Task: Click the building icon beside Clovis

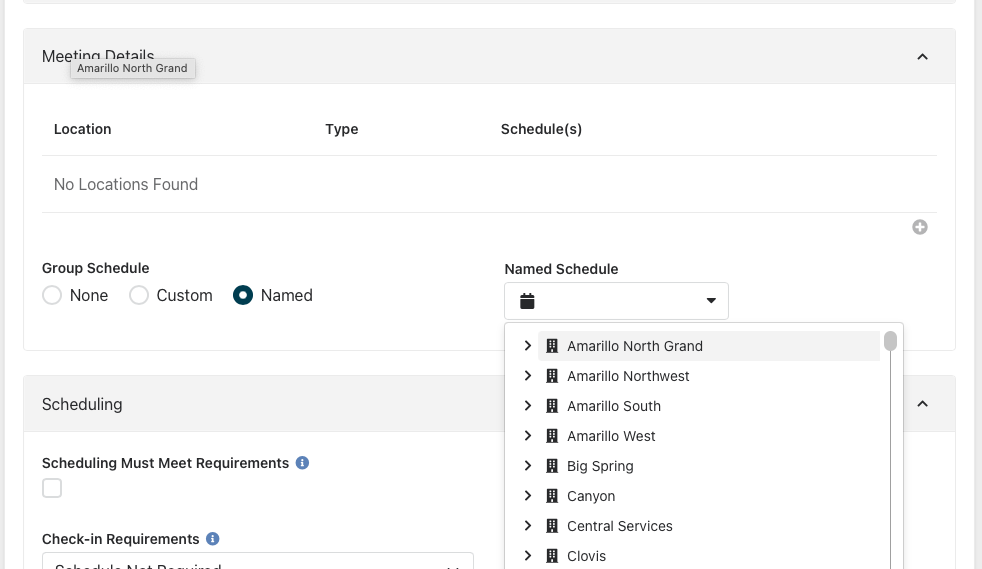Action: (x=551, y=556)
